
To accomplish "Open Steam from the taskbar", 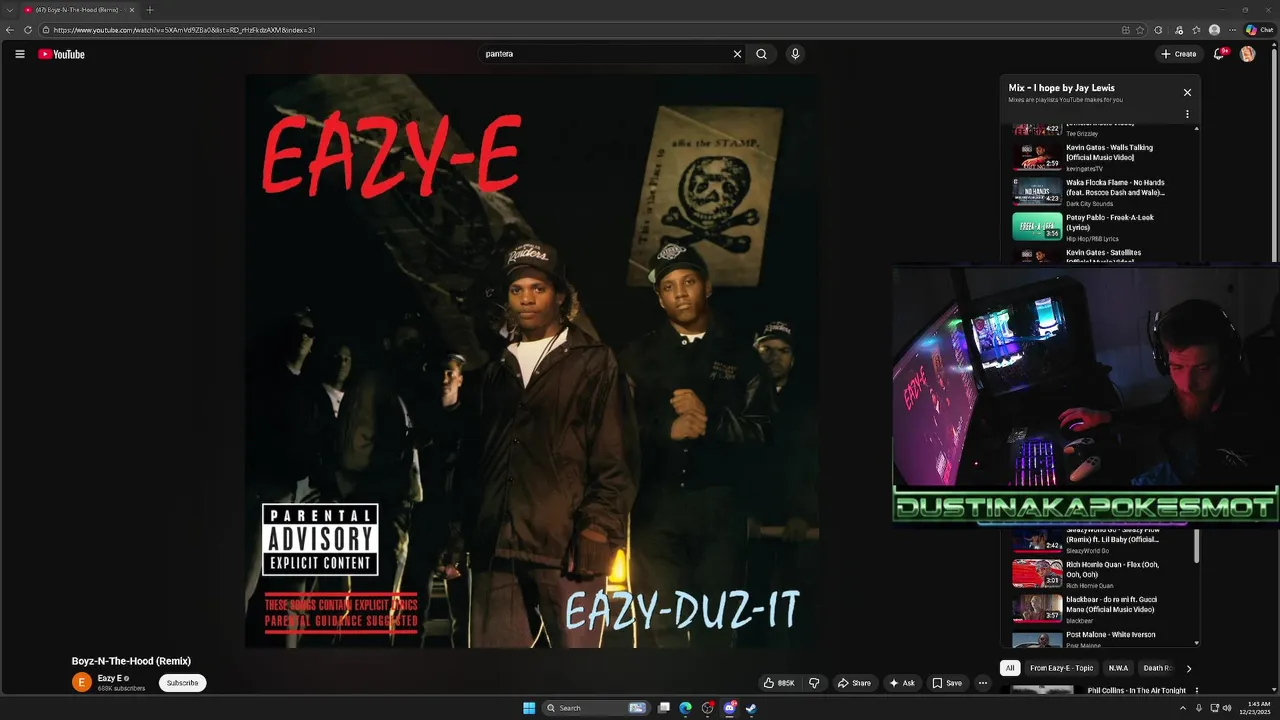I will coord(751,708).
